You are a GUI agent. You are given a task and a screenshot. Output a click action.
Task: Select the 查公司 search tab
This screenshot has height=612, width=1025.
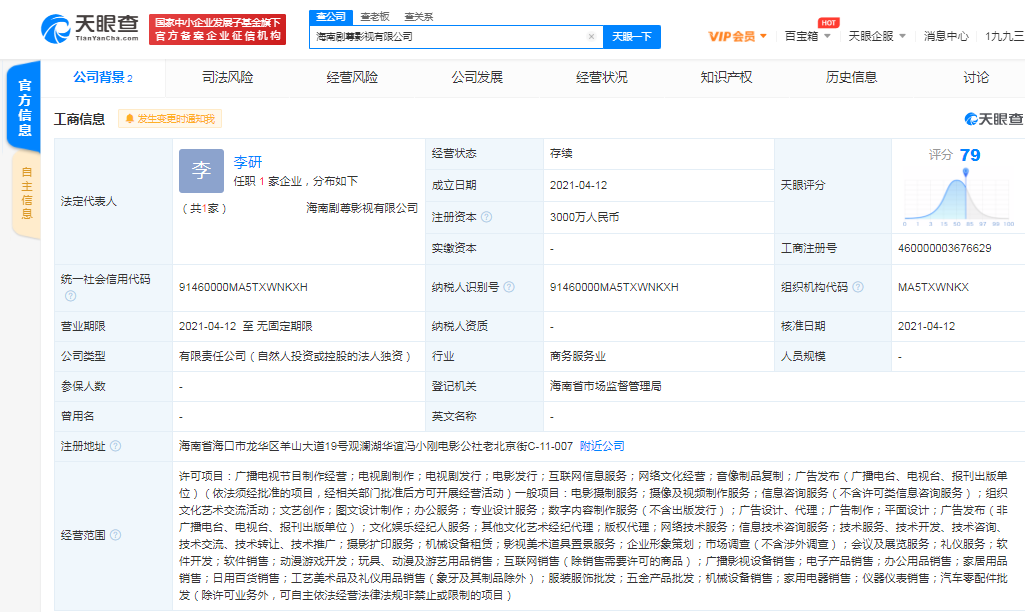click(x=331, y=17)
